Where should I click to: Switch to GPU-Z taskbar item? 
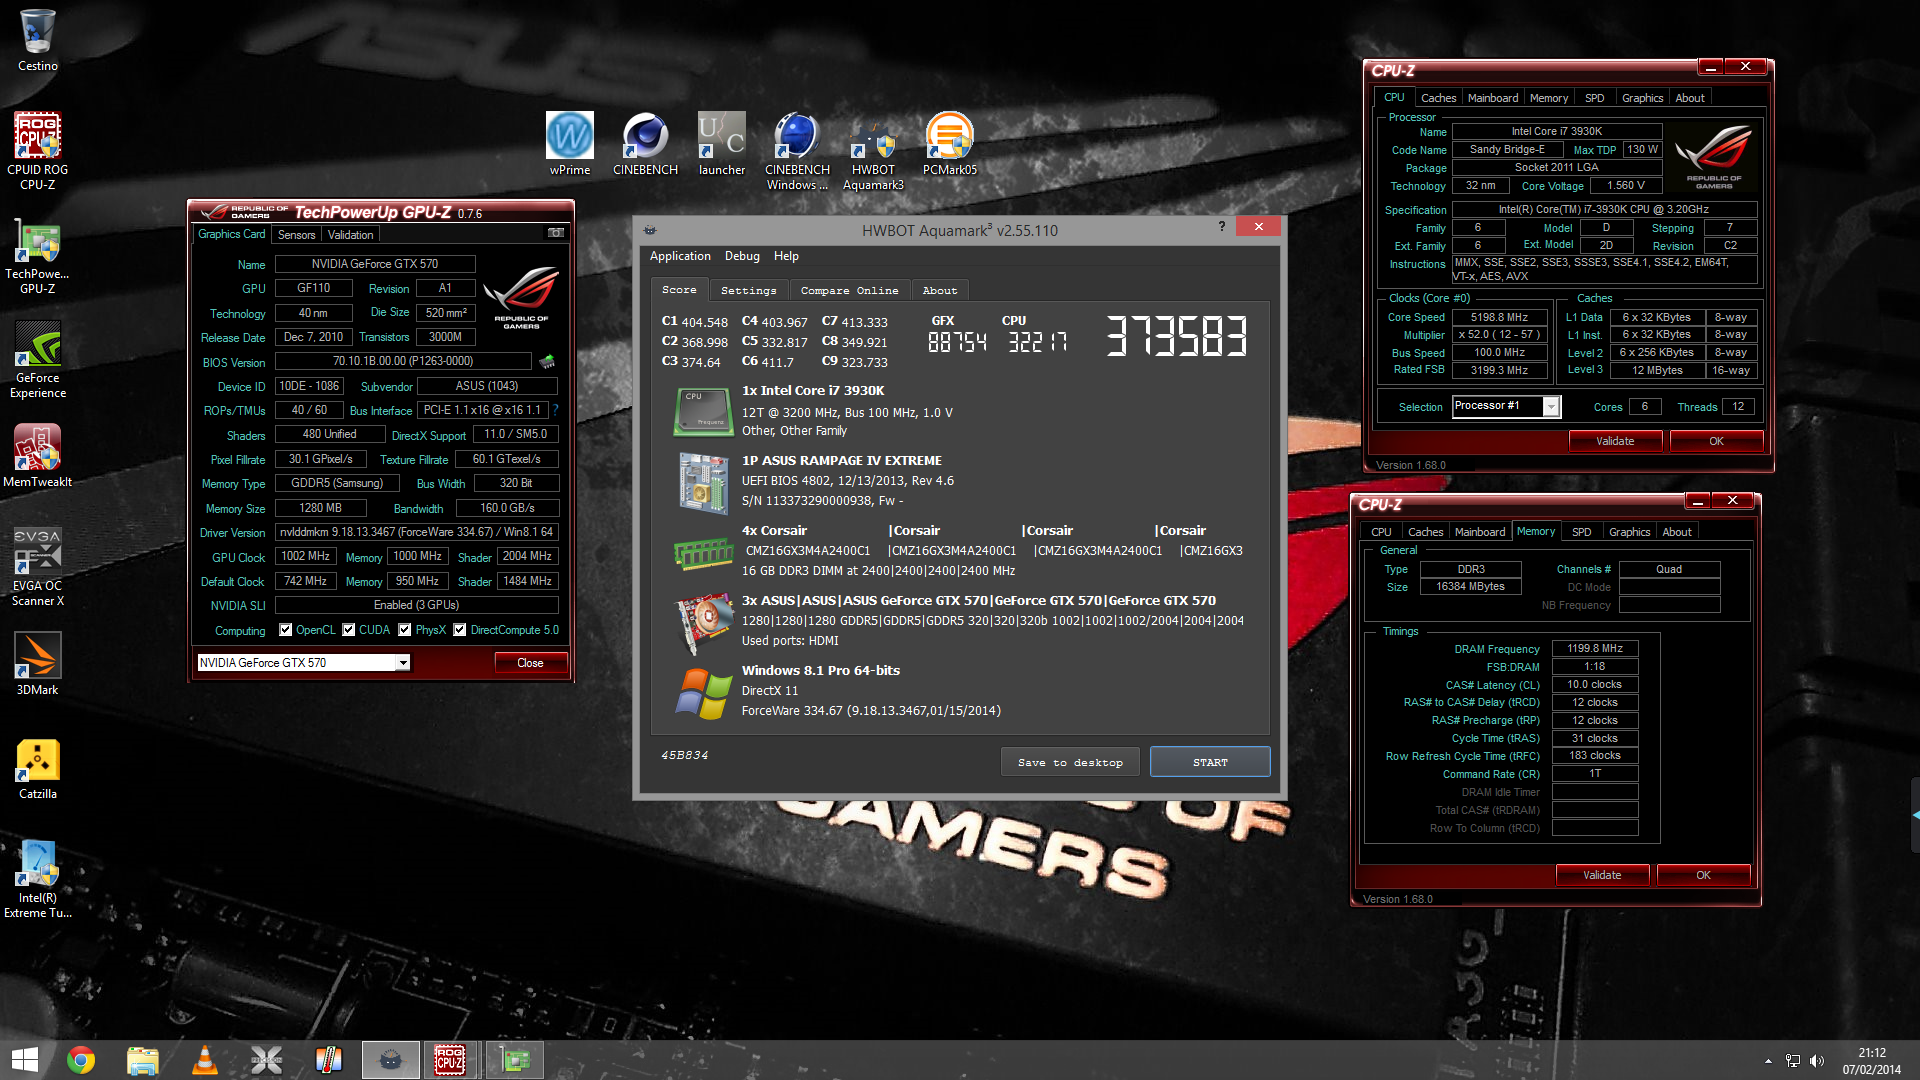coord(515,1060)
